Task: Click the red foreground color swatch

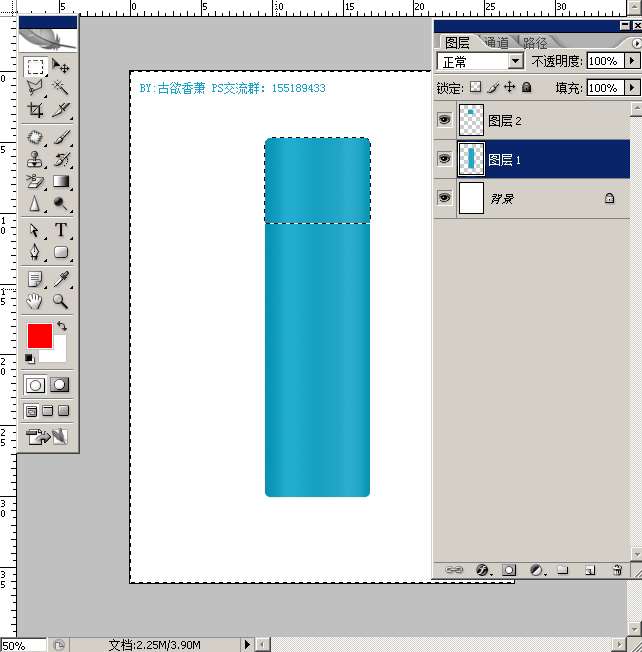Action: click(x=40, y=335)
